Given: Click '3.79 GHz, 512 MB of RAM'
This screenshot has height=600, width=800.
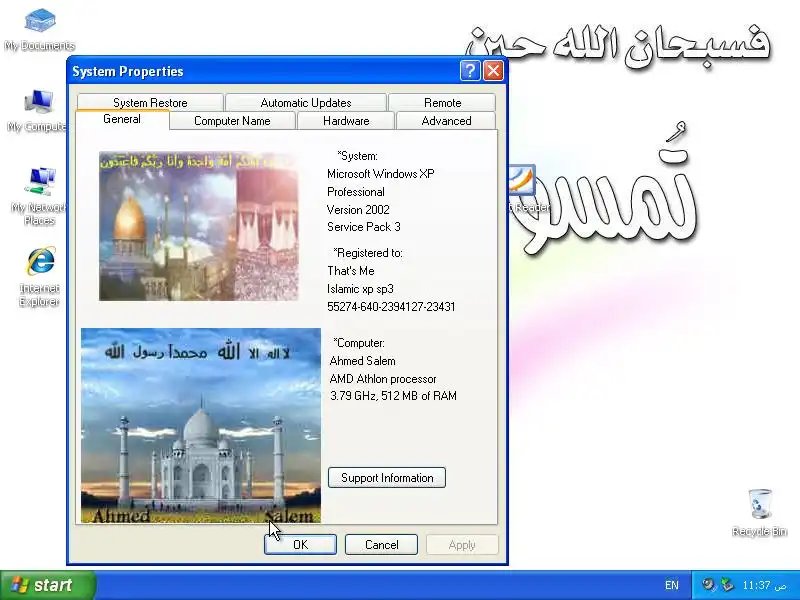Looking at the screenshot, I should [393, 396].
